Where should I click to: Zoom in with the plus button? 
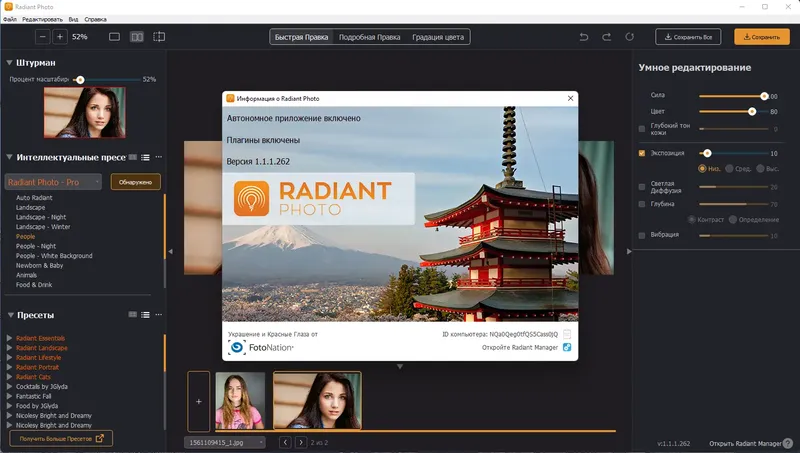(60, 37)
